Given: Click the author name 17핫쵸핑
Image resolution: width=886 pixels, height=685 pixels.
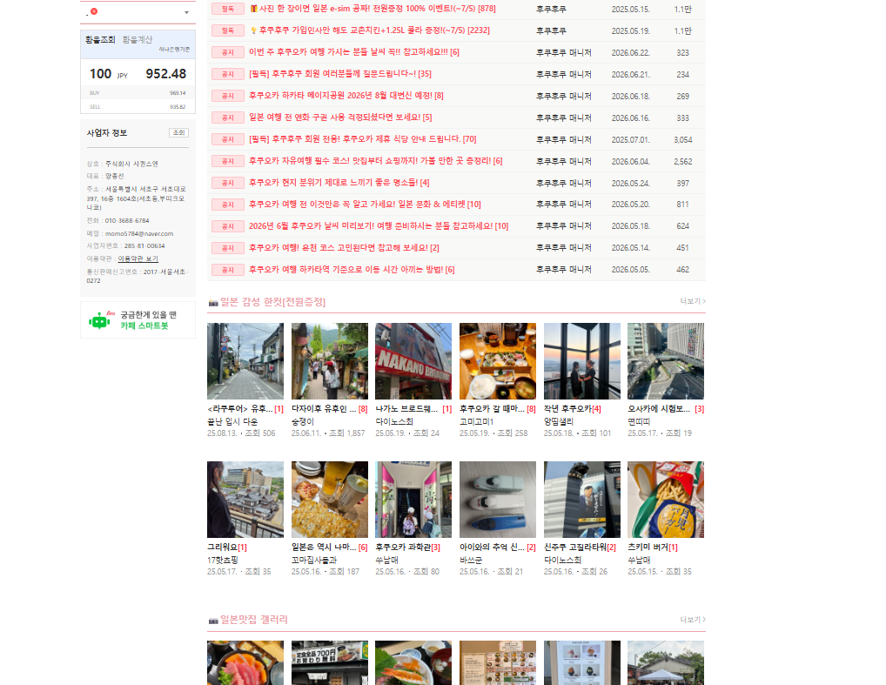Looking at the screenshot, I should [x=223, y=560].
